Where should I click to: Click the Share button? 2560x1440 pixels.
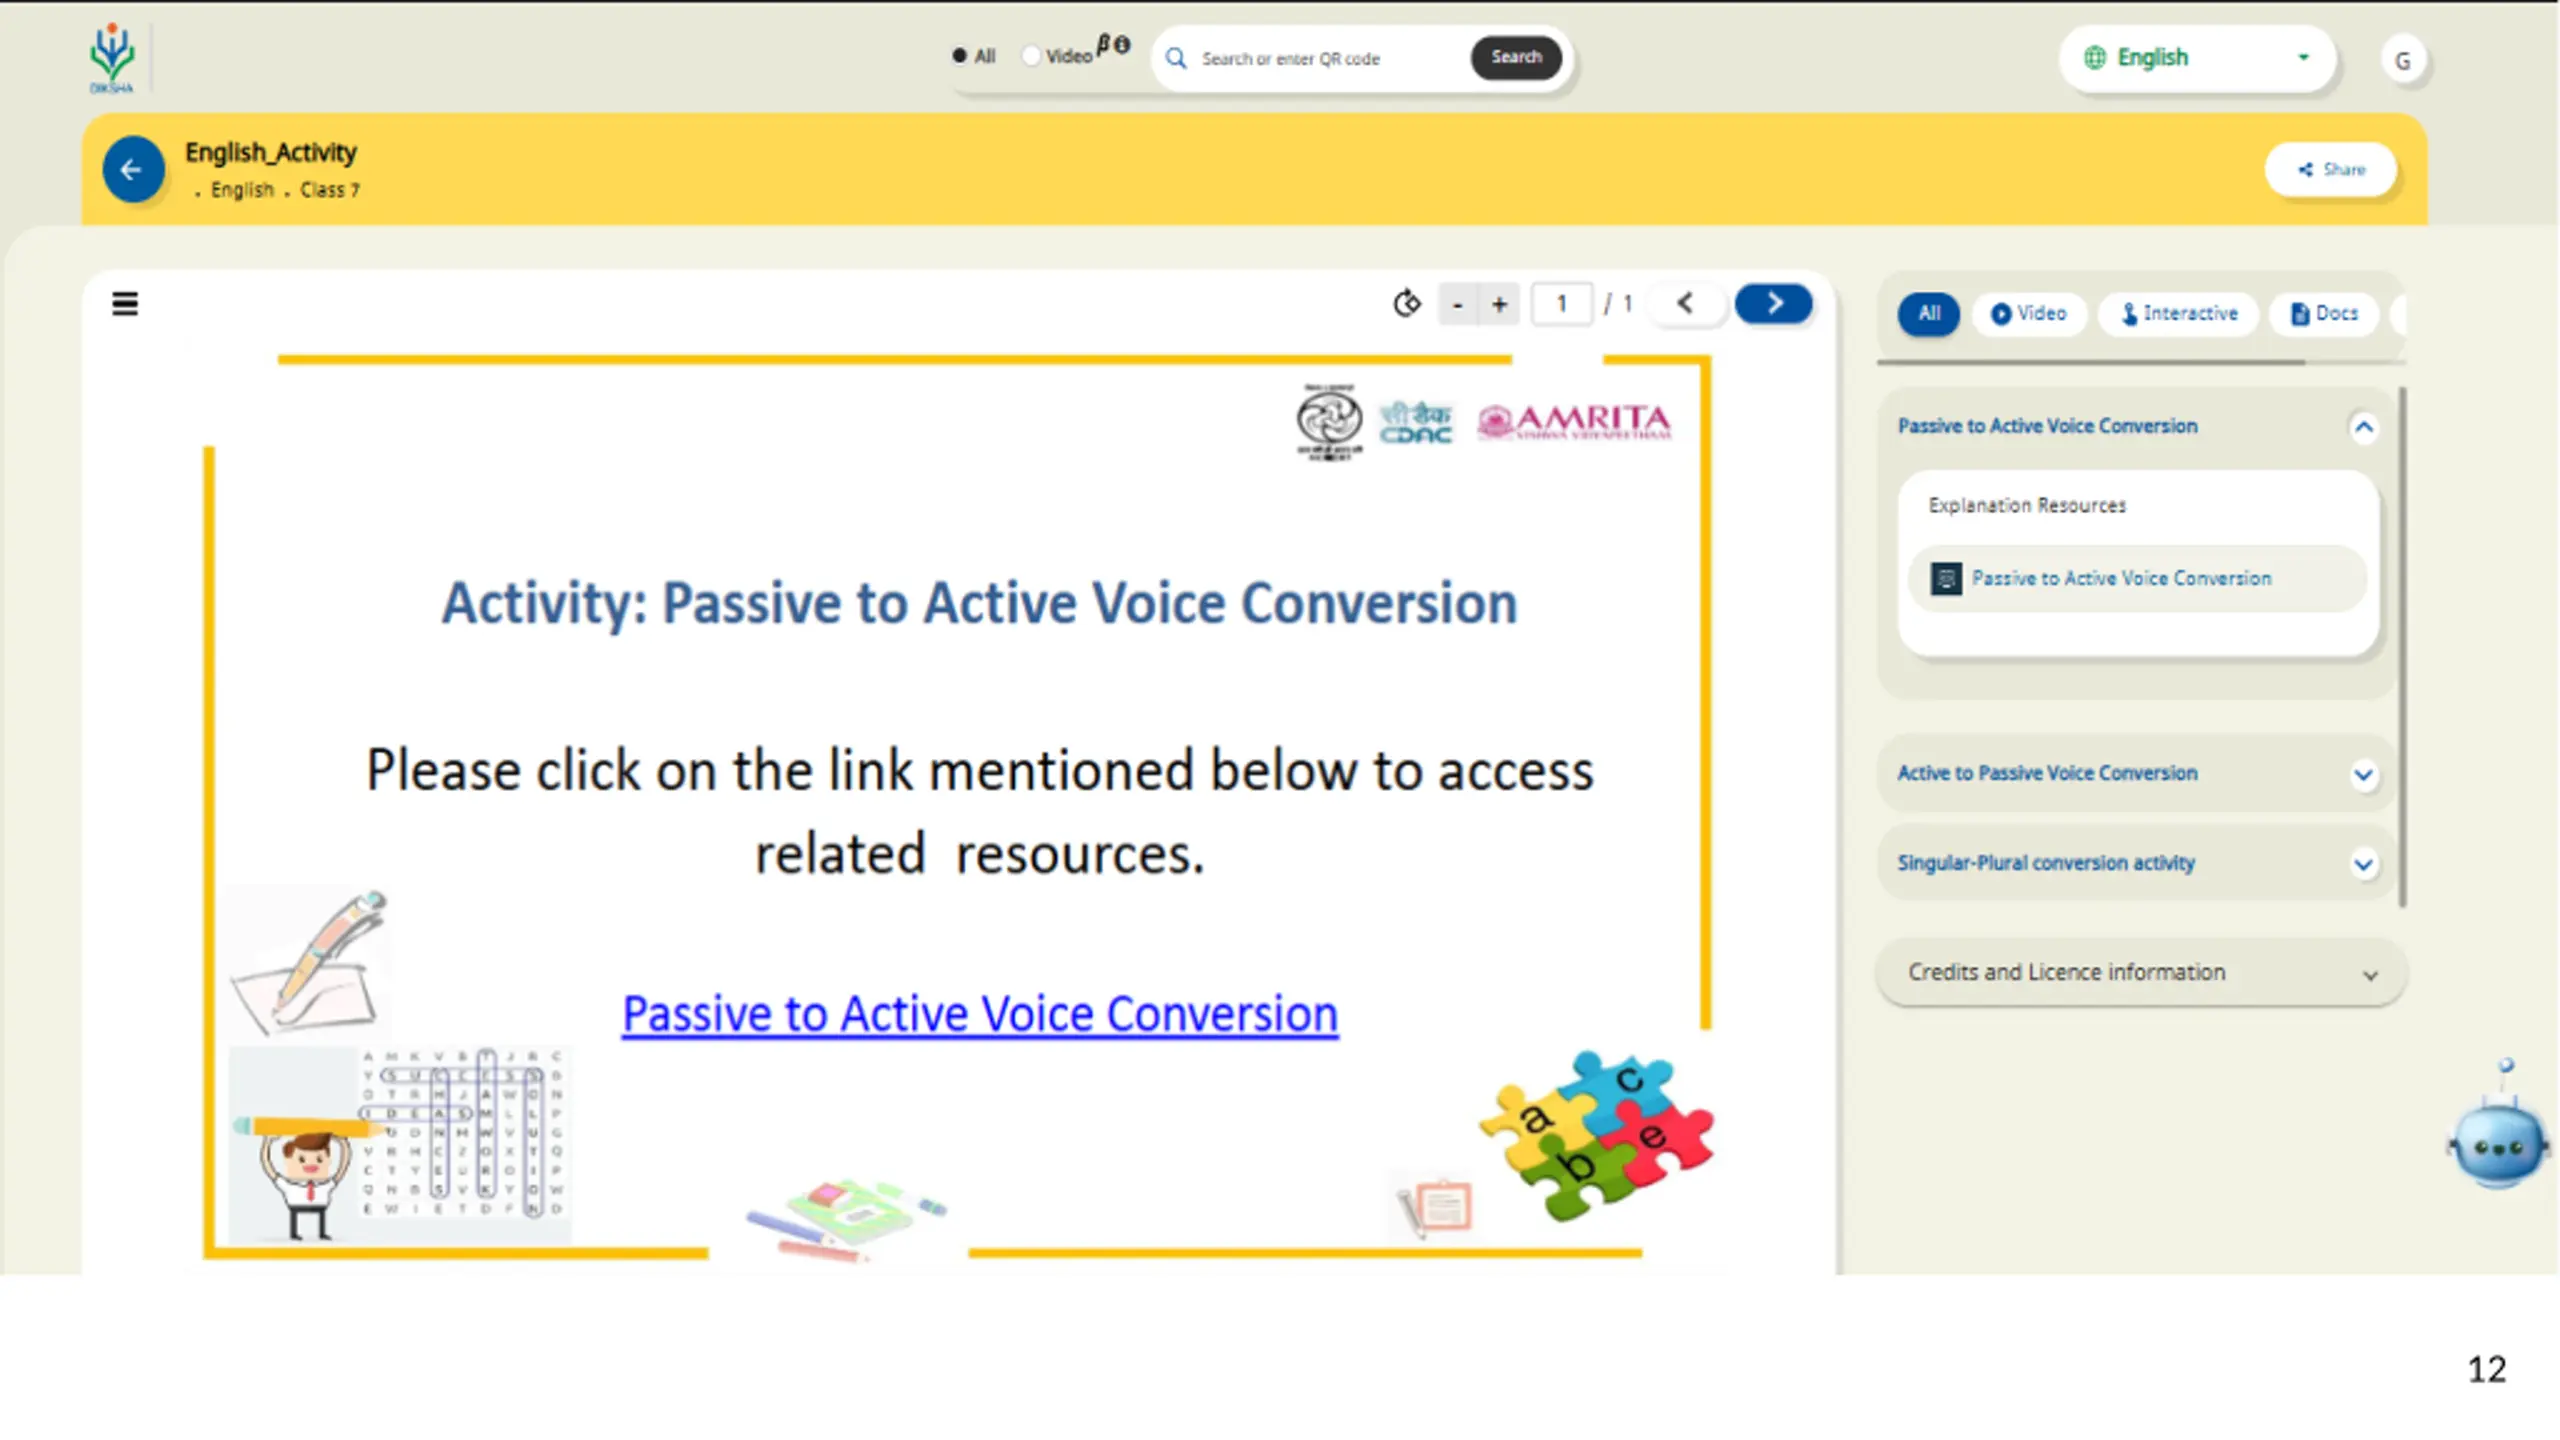point(2330,169)
